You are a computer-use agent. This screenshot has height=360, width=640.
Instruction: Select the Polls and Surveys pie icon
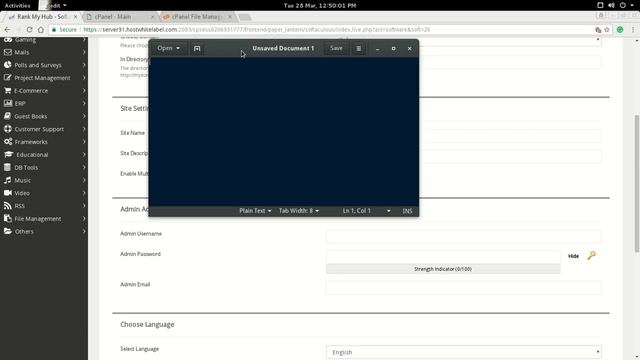tap(7, 65)
